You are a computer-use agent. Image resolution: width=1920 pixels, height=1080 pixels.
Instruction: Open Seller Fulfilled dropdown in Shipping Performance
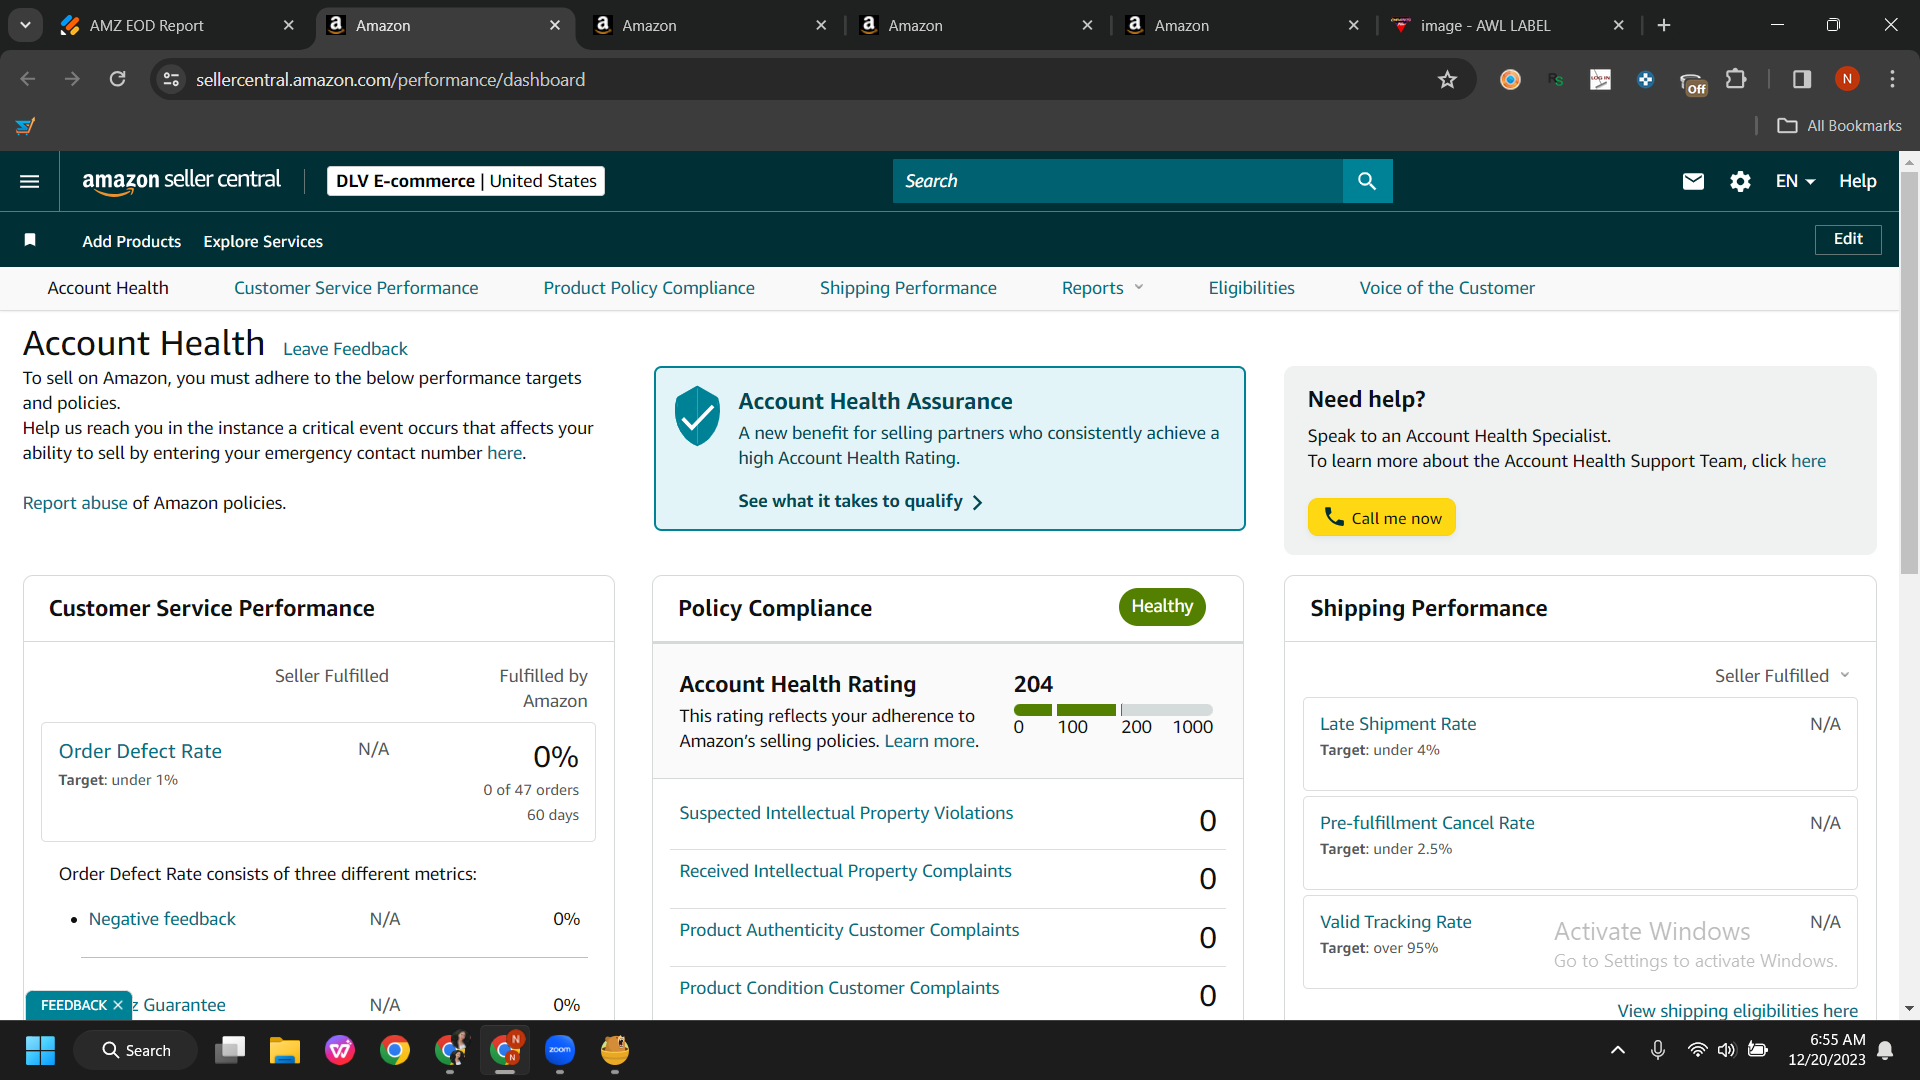click(1782, 676)
